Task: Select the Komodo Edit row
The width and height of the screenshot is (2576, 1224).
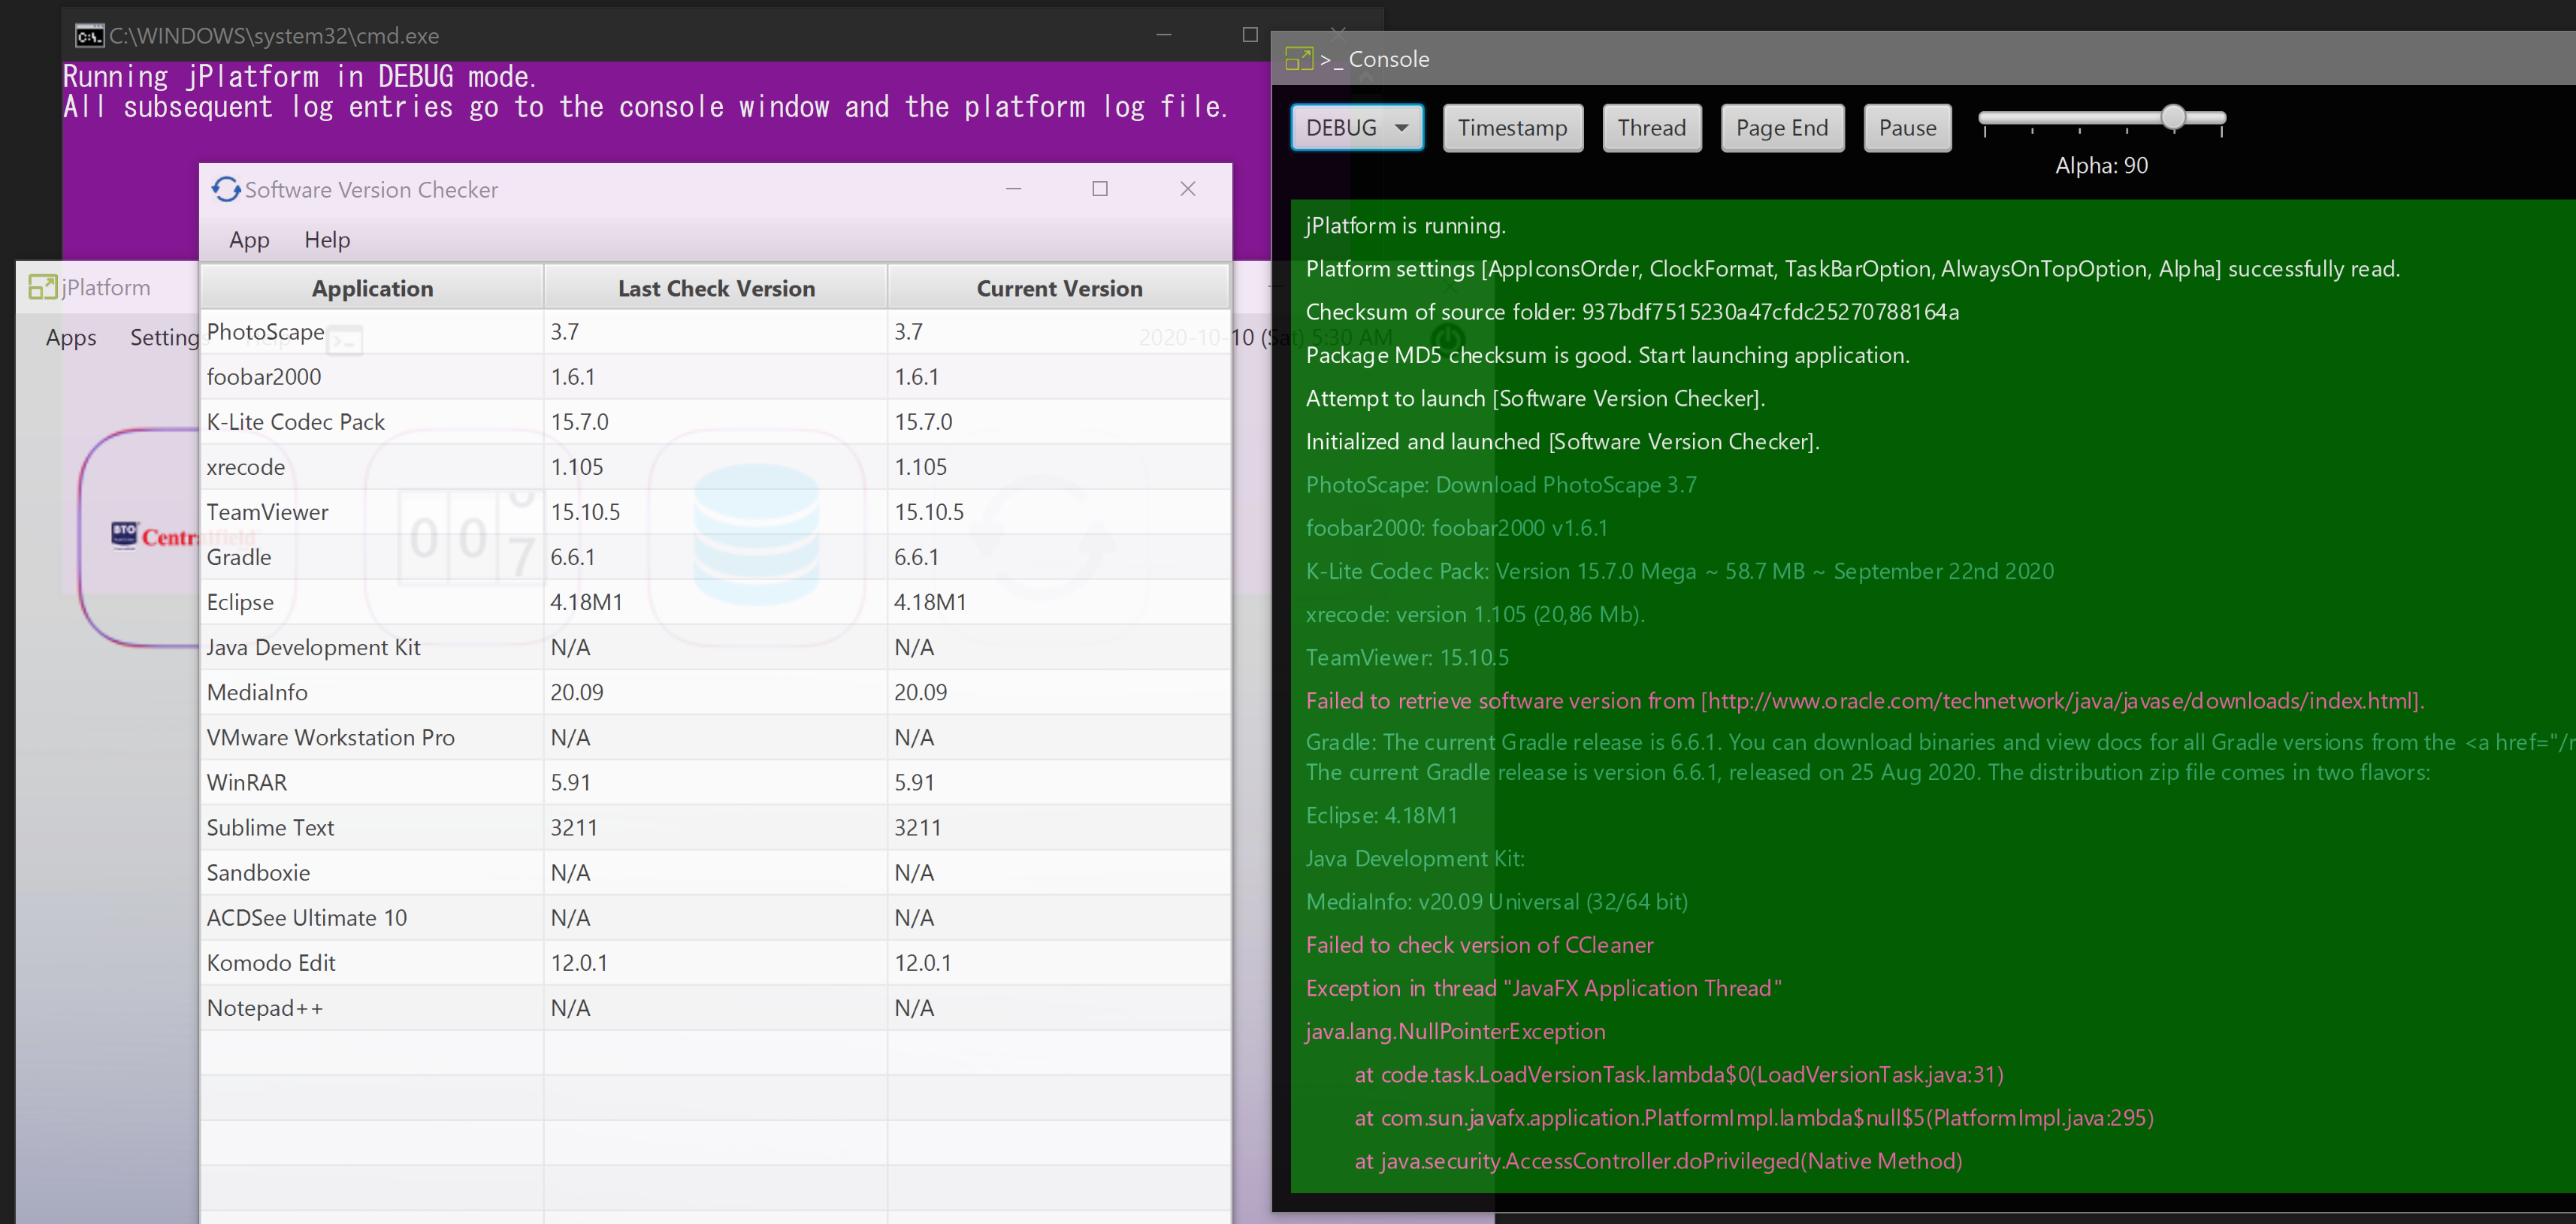Action: point(715,962)
